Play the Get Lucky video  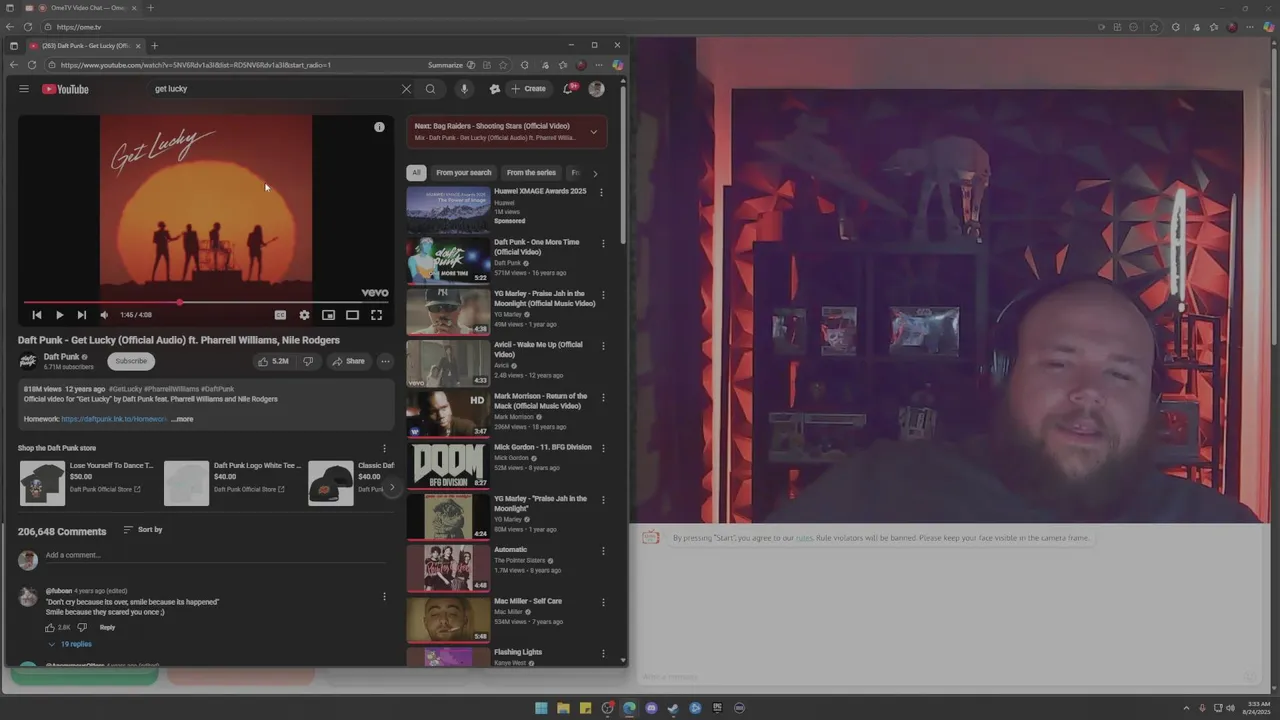(x=59, y=315)
